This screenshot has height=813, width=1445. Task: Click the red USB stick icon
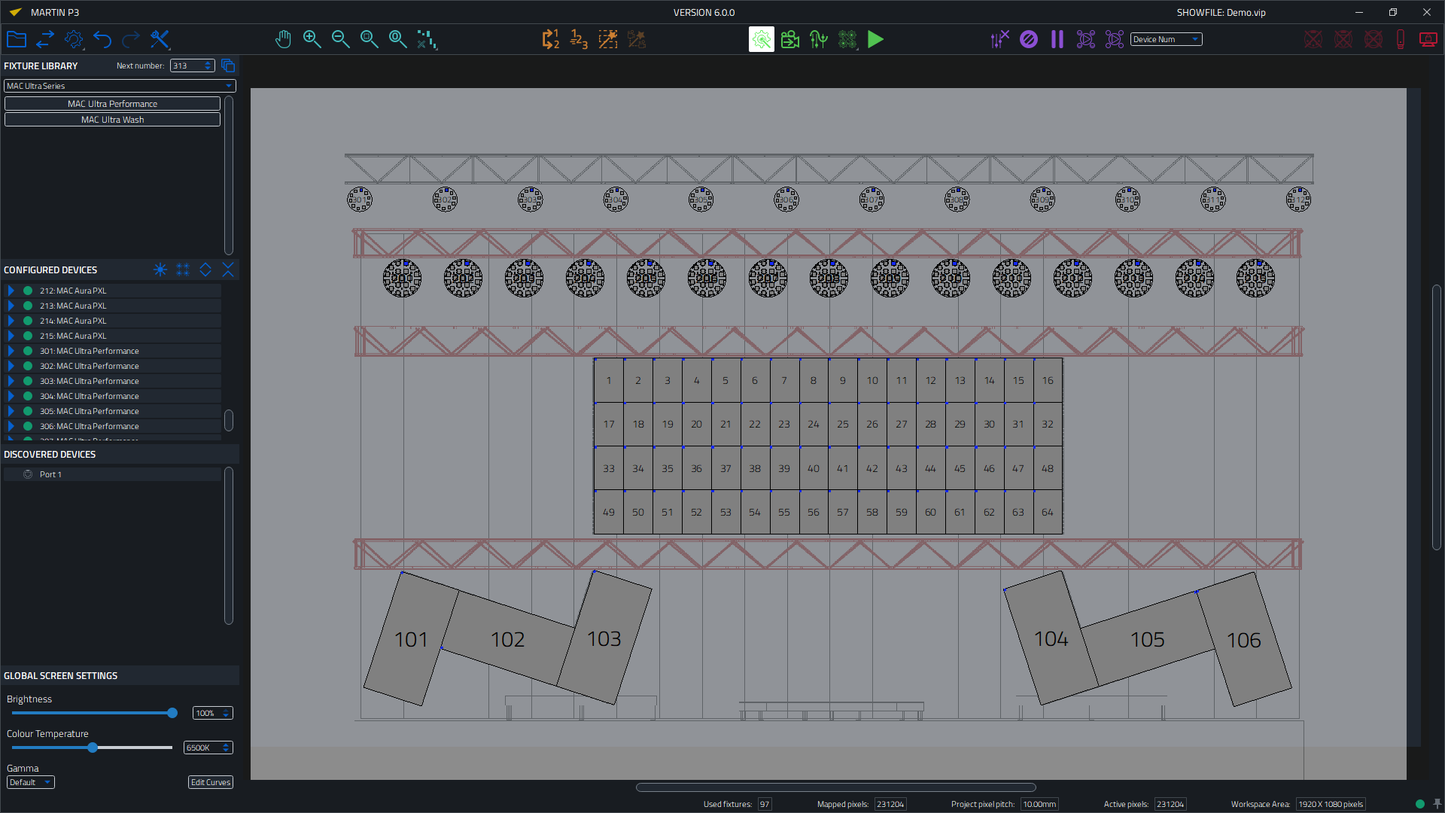[1400, 39]
